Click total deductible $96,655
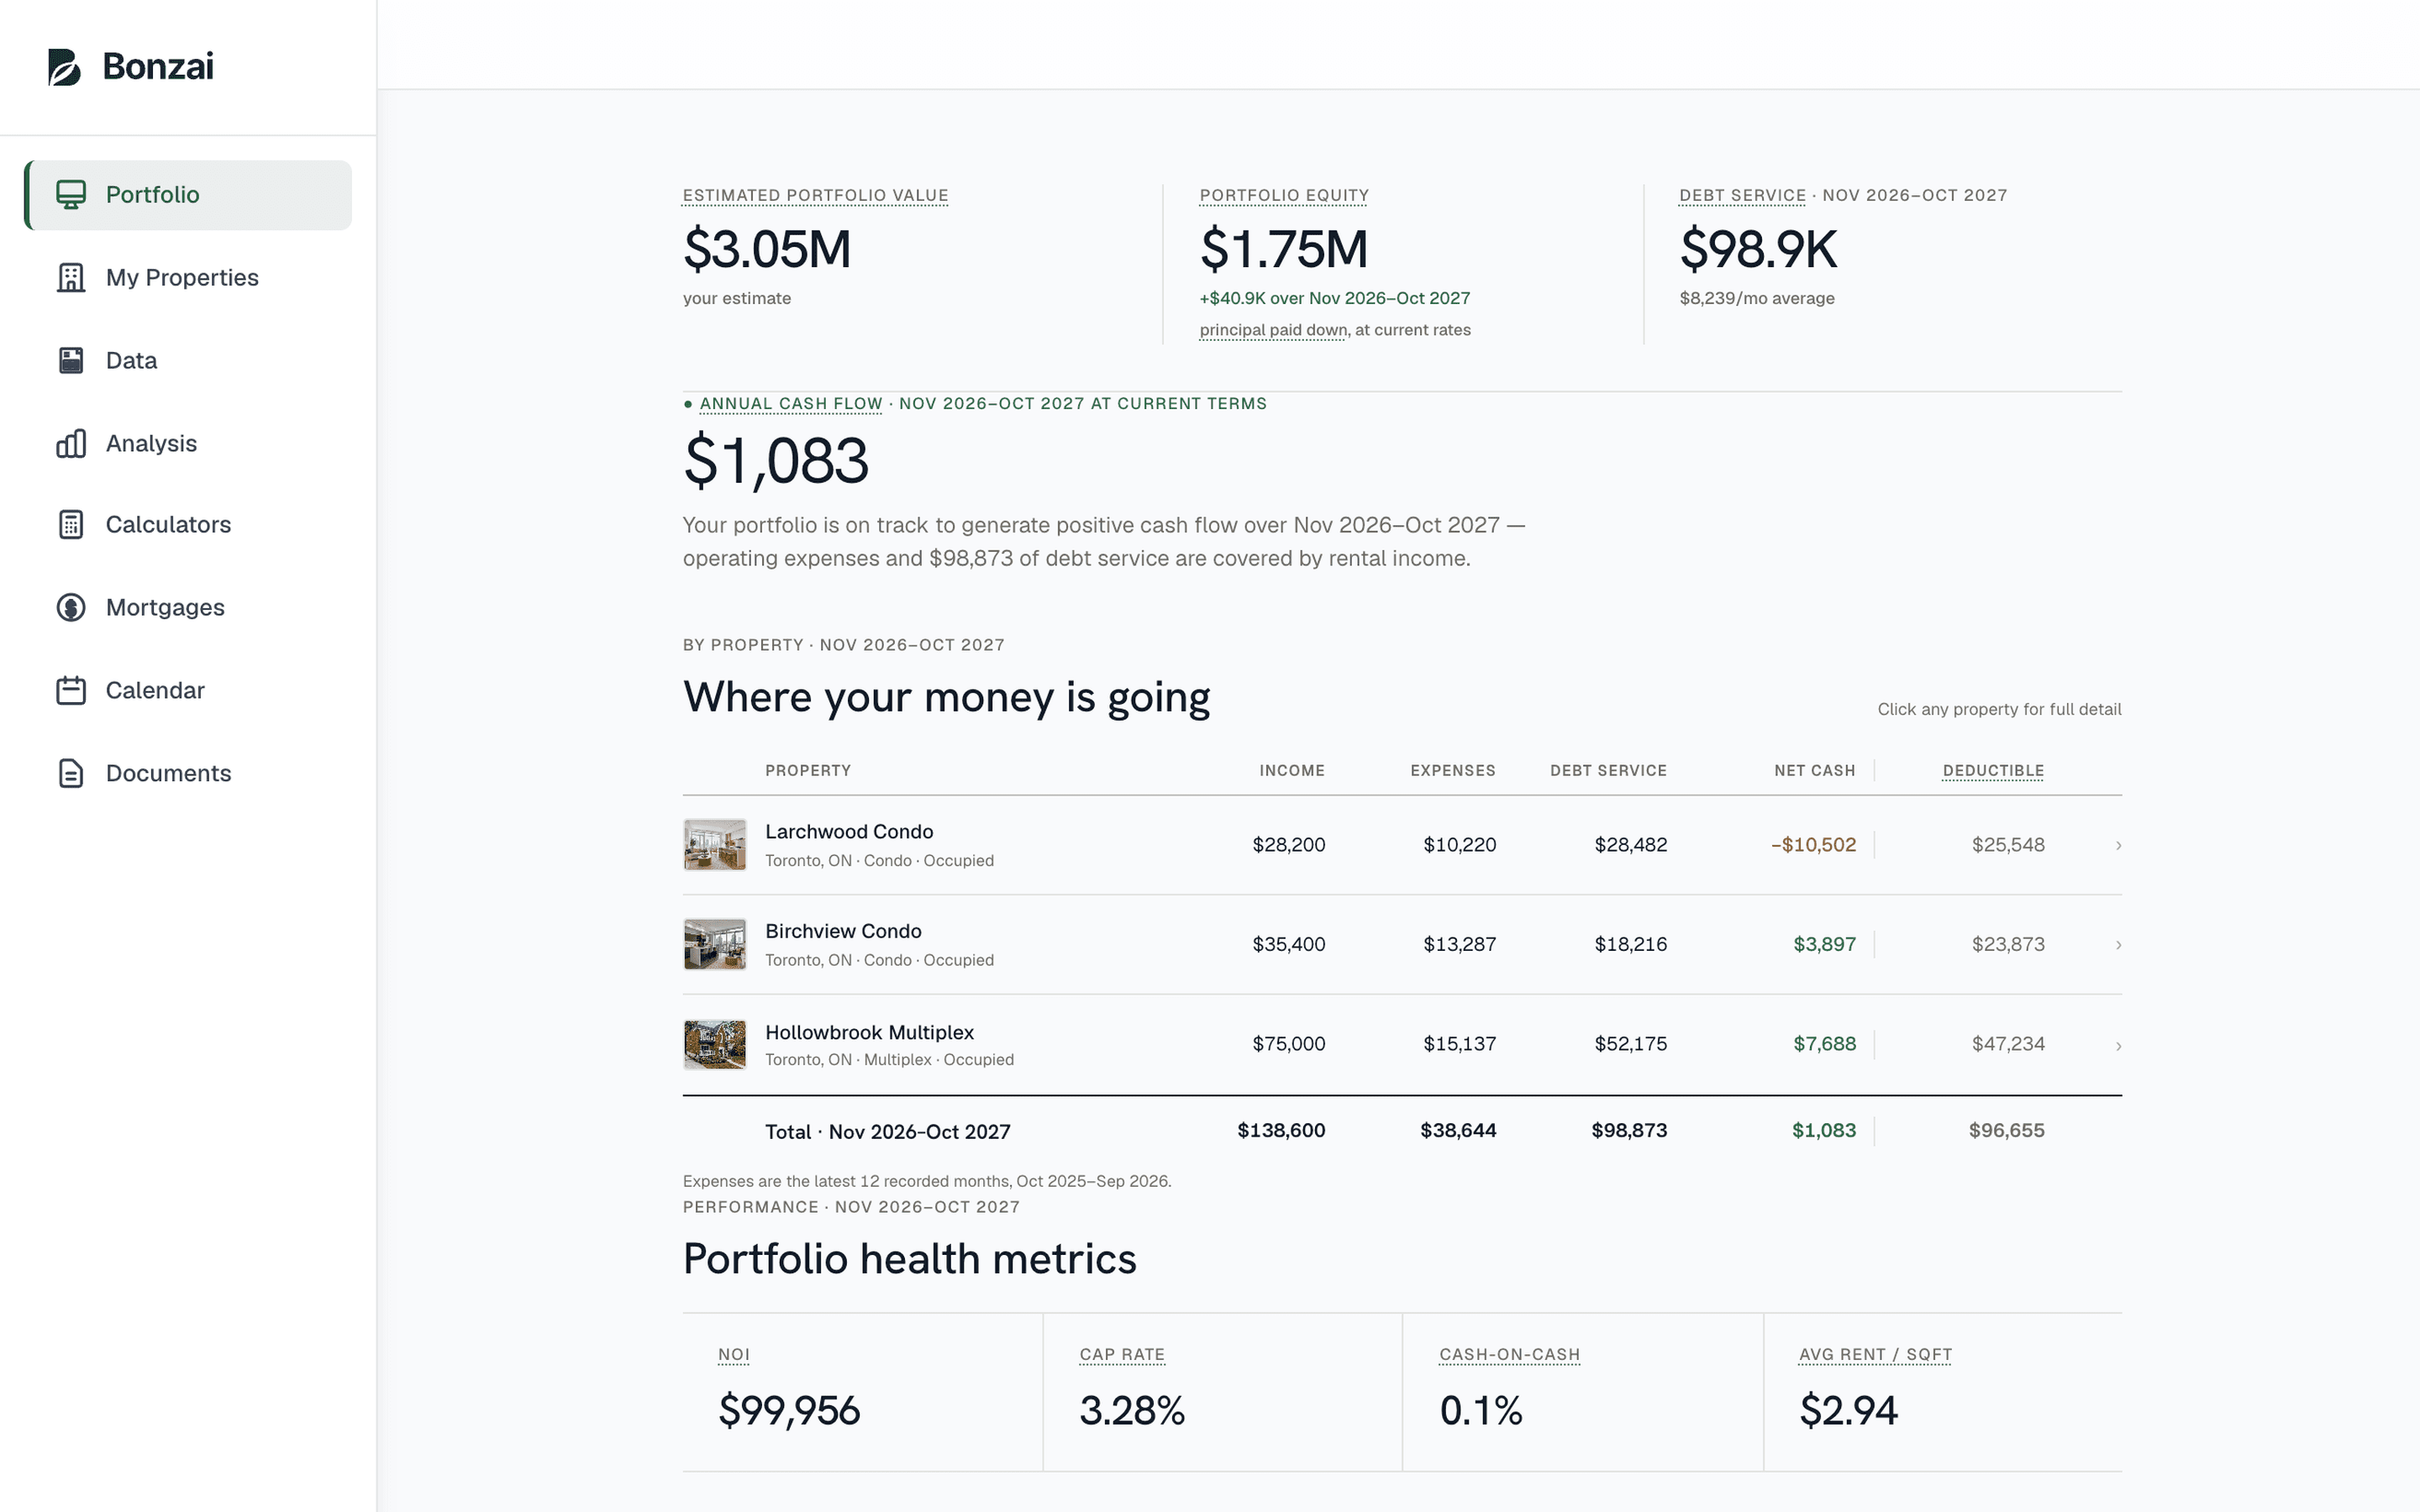The width and height of the screenshot is (2420, 1512). pyautogui.click(x=2006, y=1130)
